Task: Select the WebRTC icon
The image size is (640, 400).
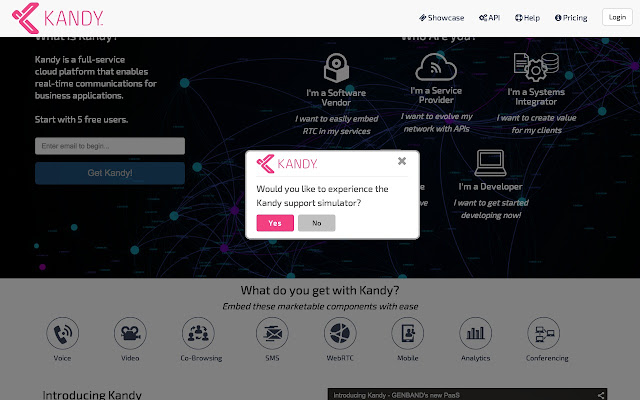Action: 340,333
